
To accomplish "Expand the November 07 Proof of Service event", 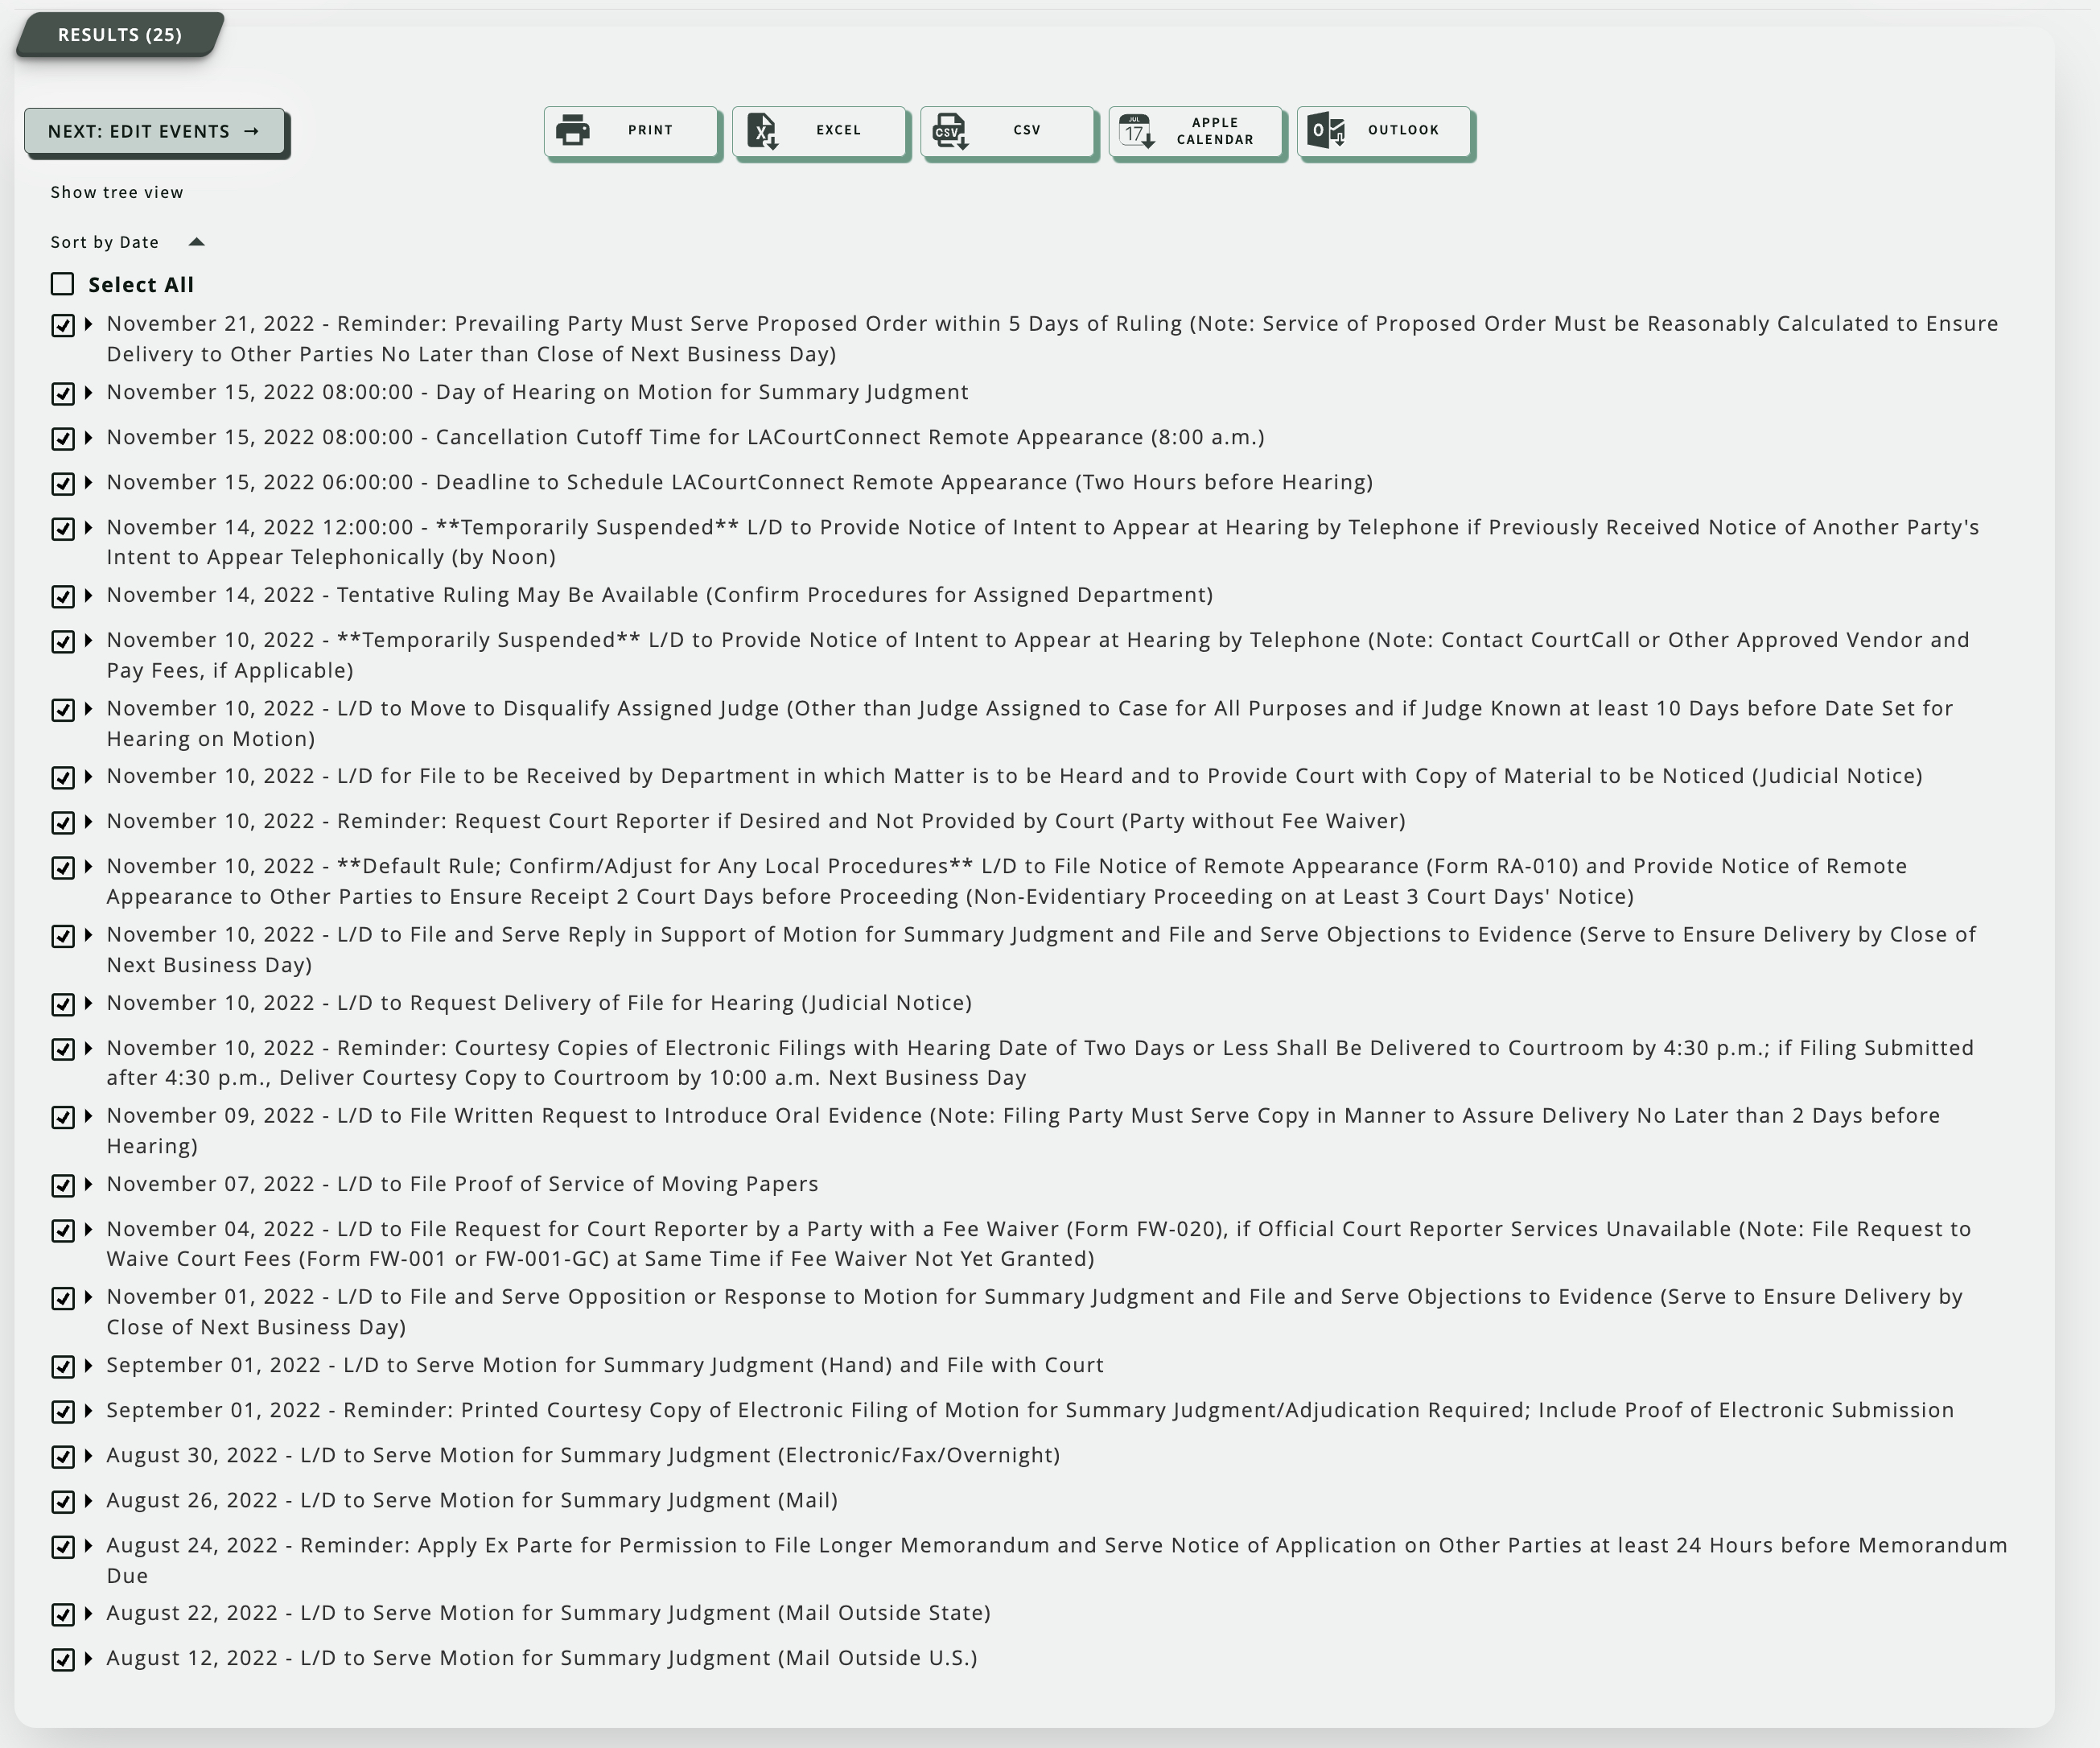I will point(89,1184).
